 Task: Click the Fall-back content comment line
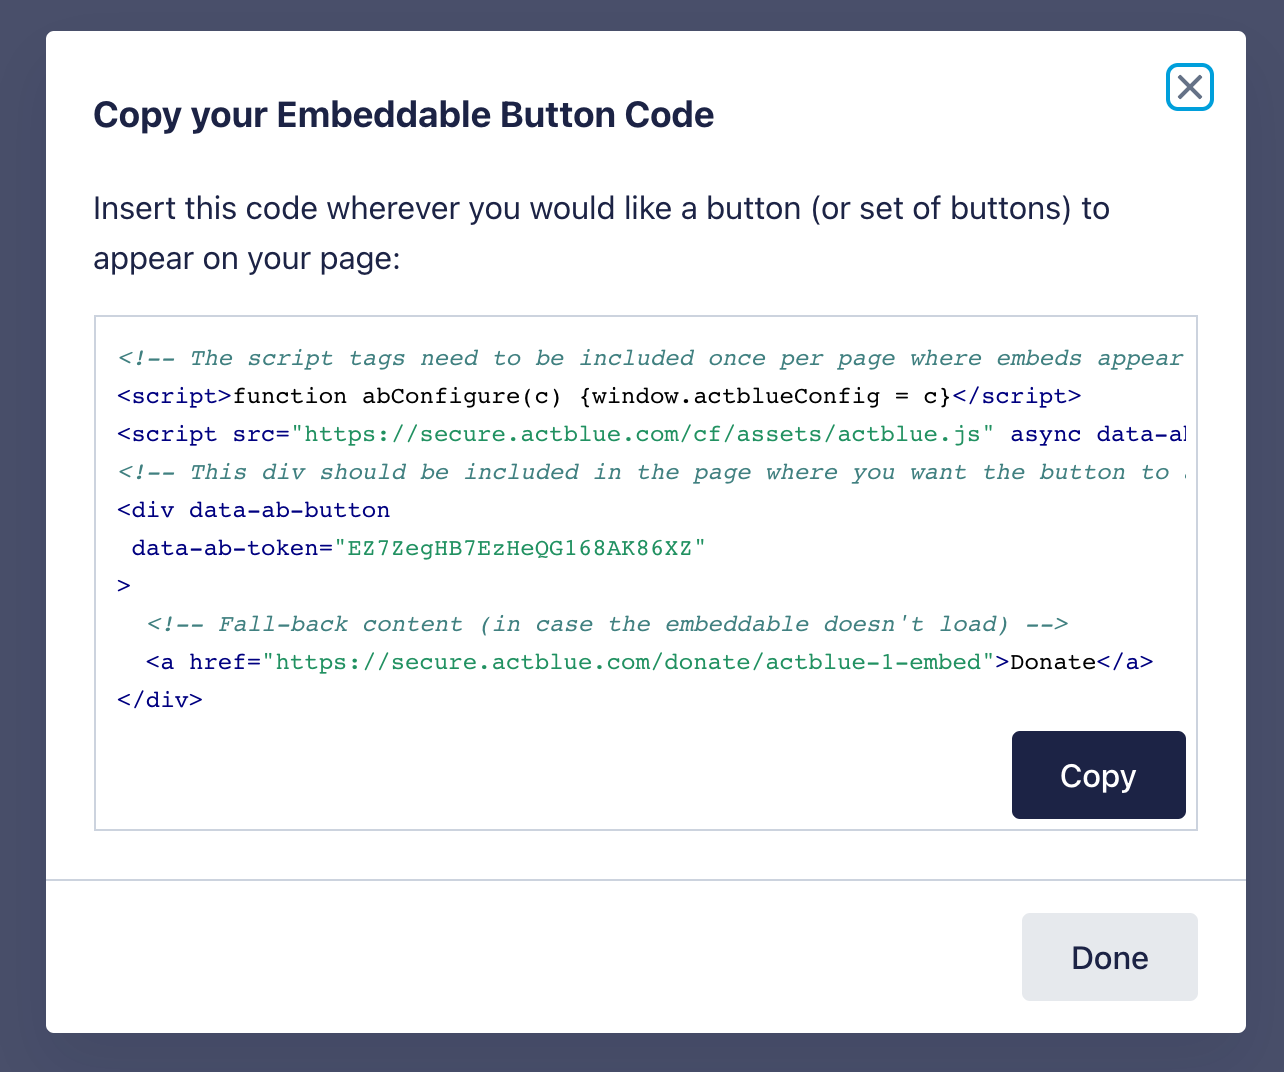click(x=607, y=624)
